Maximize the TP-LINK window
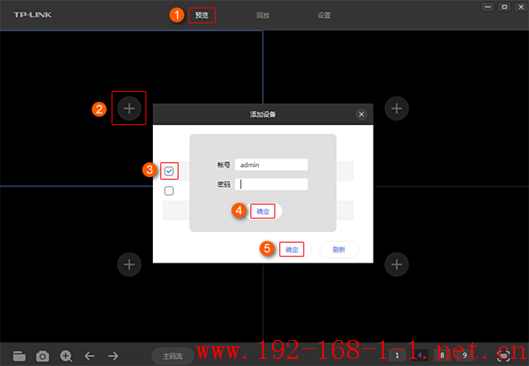Image resolution: width=529 pixels, height=366 pixels. point(504,7)
